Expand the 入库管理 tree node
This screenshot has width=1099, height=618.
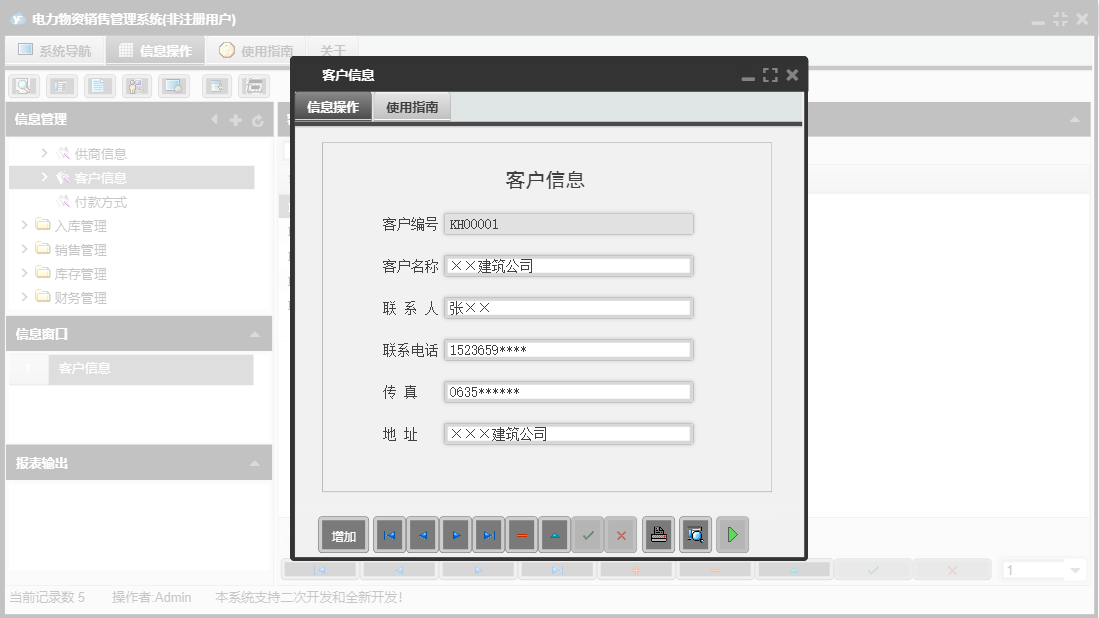tap(24, 225)
